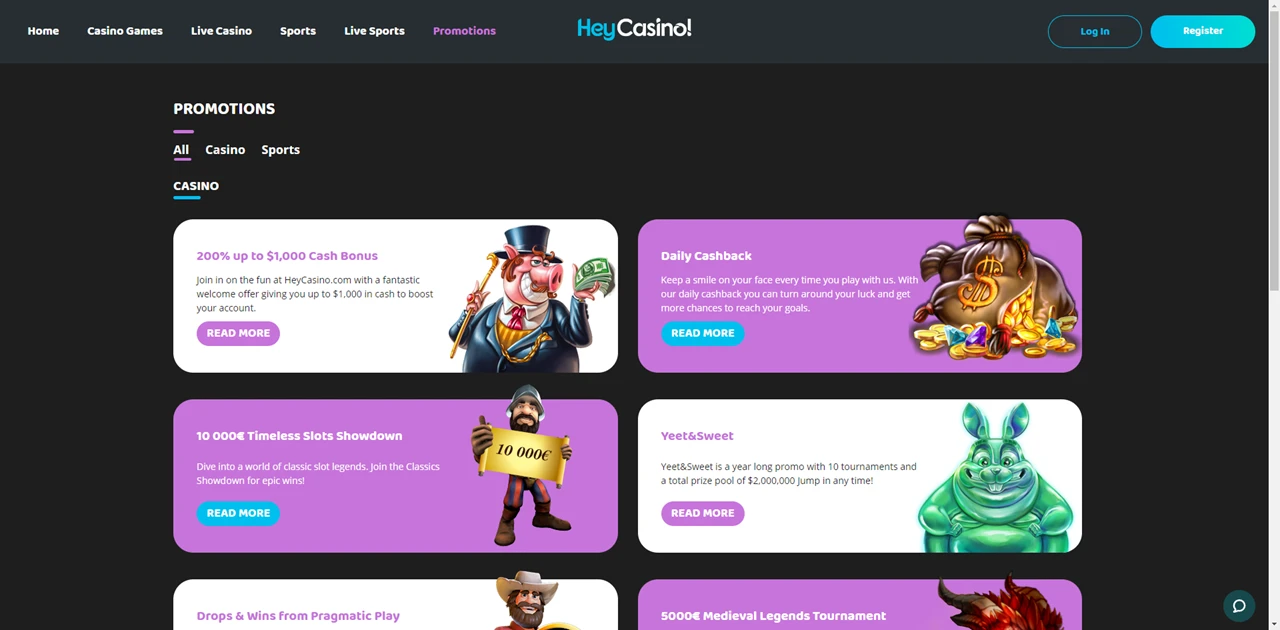Open the Drops & Wins from Pragmatic Play title
Screen dimensions: 1280x630
coord(298,616)
